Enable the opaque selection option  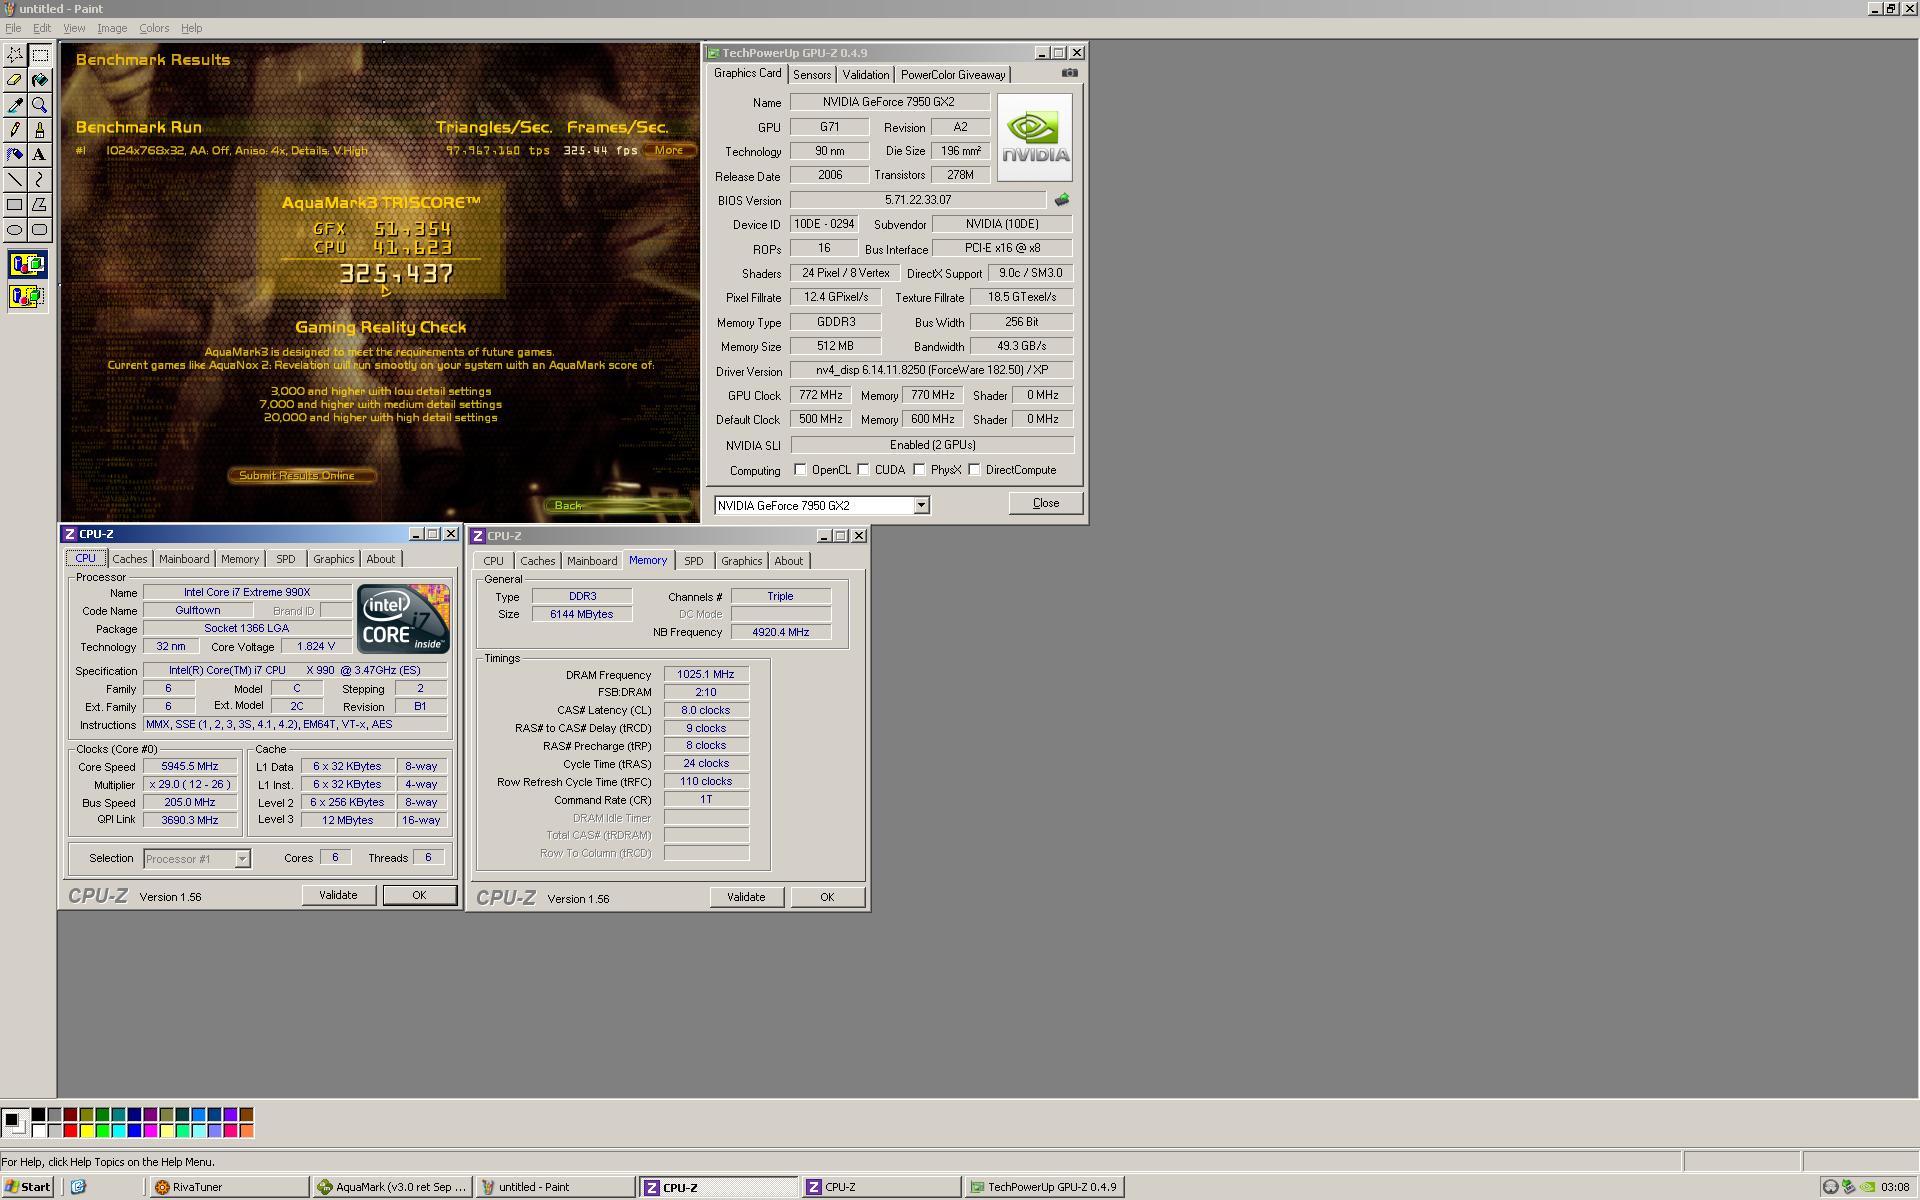tap(27, 265)
